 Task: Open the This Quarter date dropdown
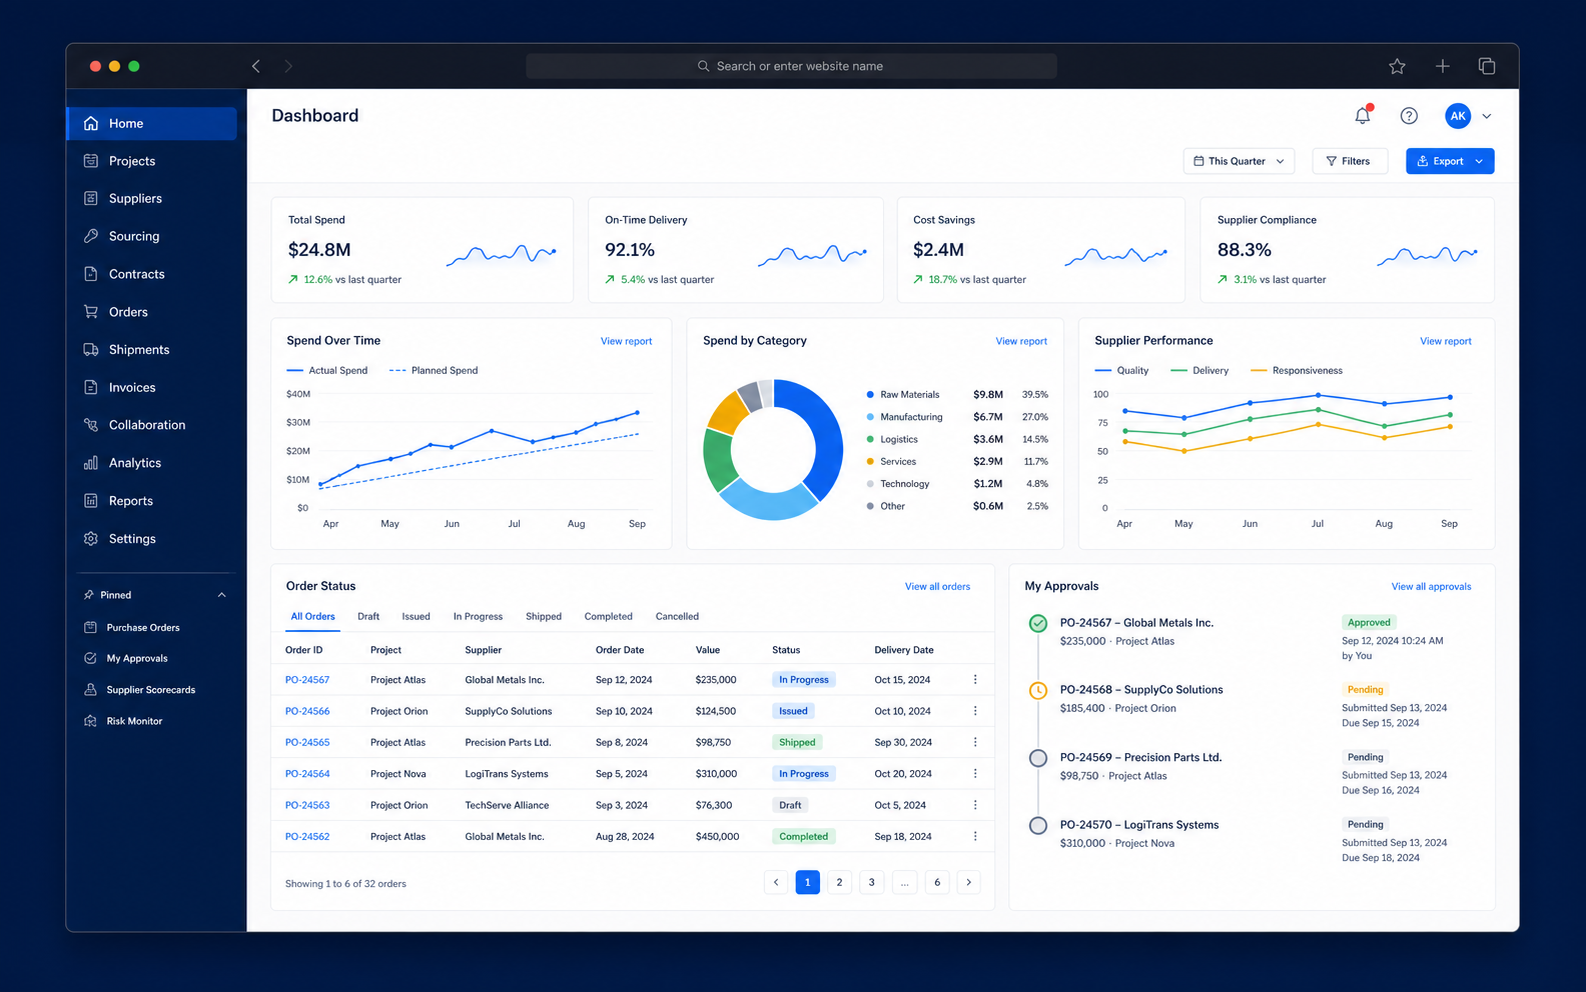point(1239,161)
